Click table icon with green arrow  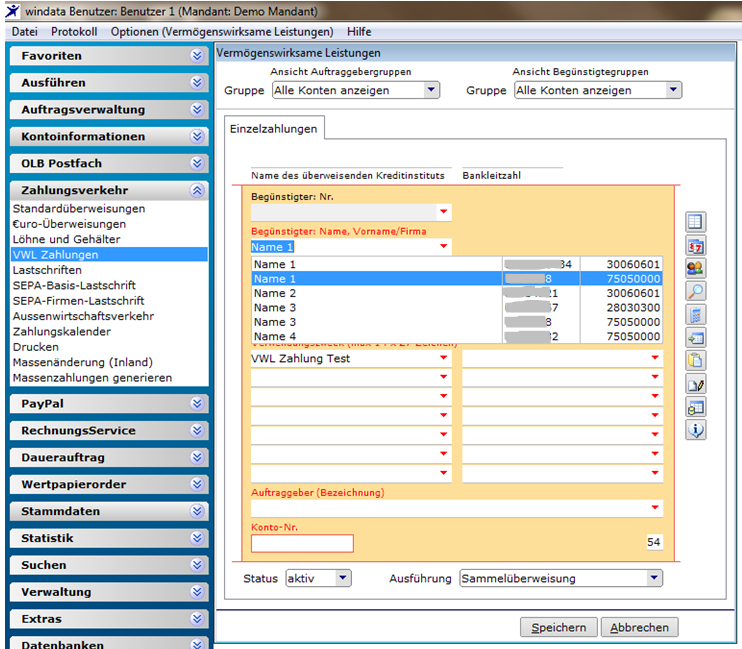click(696, 338)
